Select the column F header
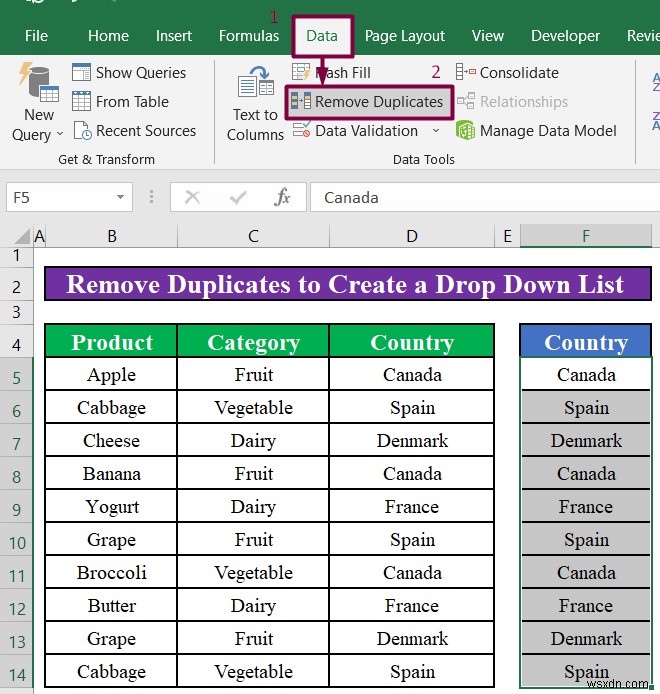The image size is (660, 694). tap(586, 236)
